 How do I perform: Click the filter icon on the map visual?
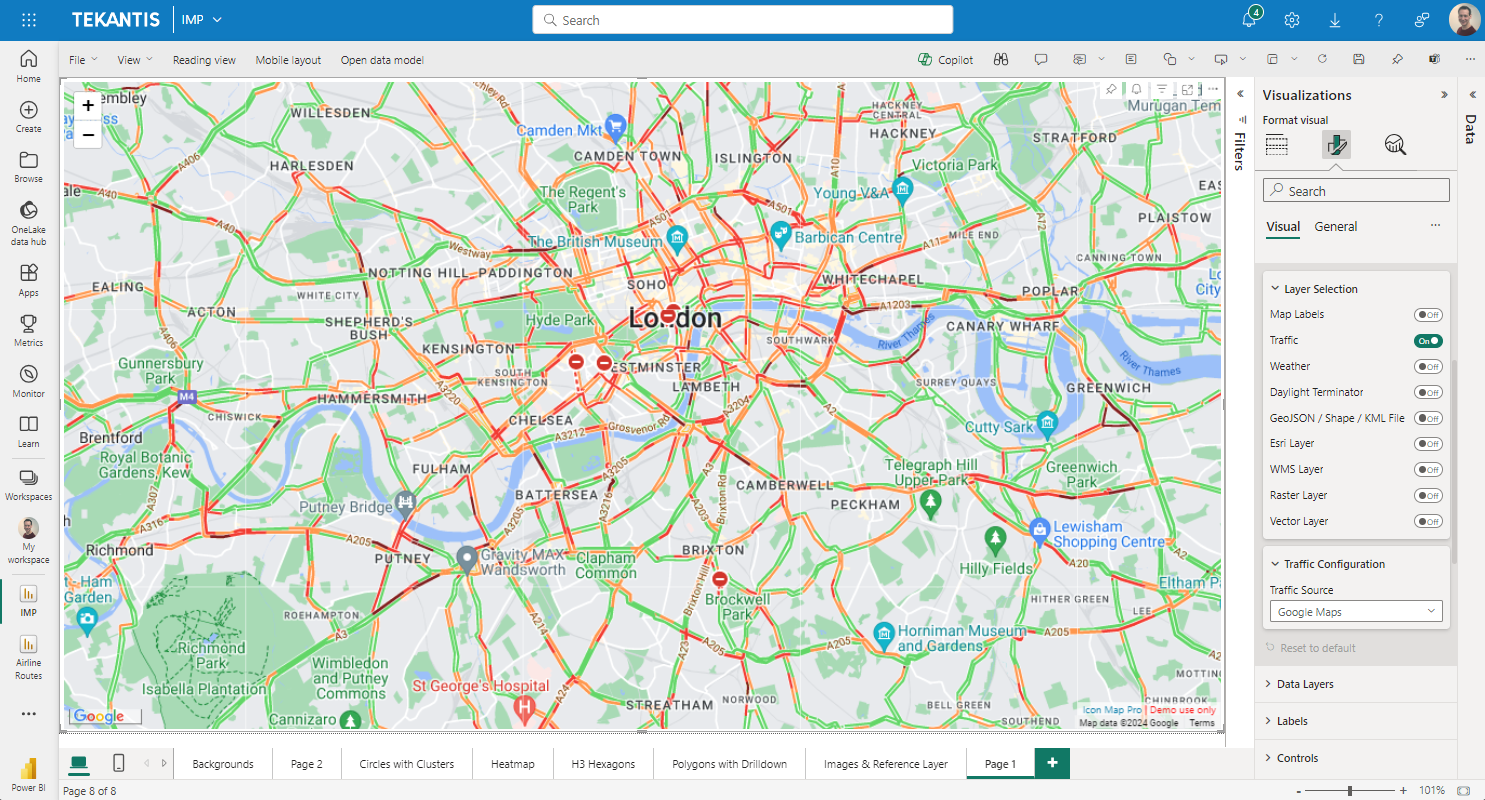(1162, 89)
